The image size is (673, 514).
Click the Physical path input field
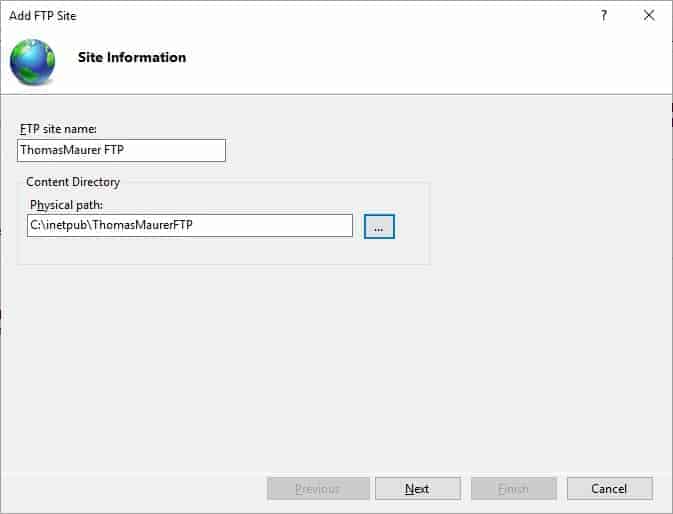[x=190, y=225]
